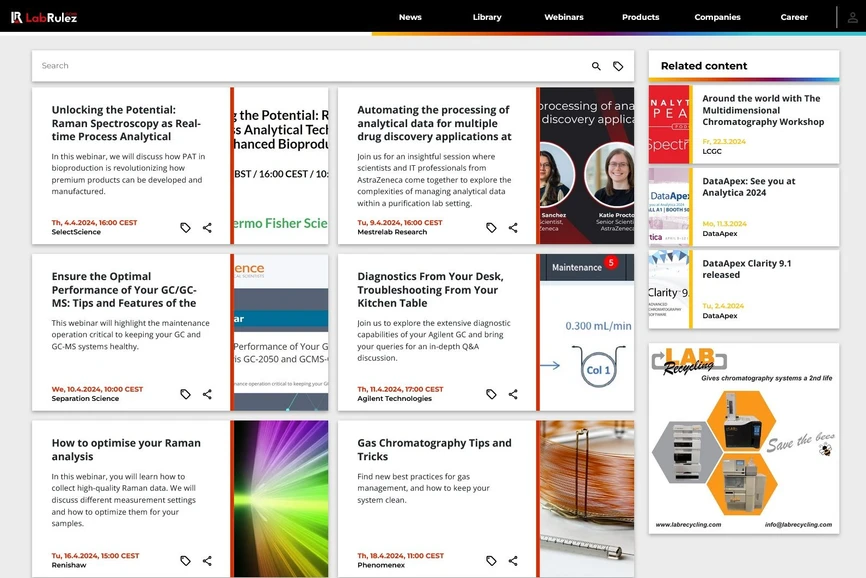Click the AstraZeneca speakers thumbnail image
This screenshot has width=866, height=578.
click(x=587, y=166)
